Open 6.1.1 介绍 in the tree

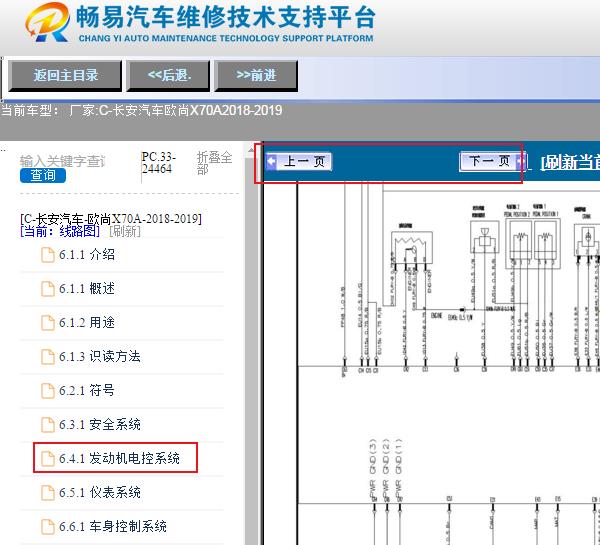(x=87, y=255)
